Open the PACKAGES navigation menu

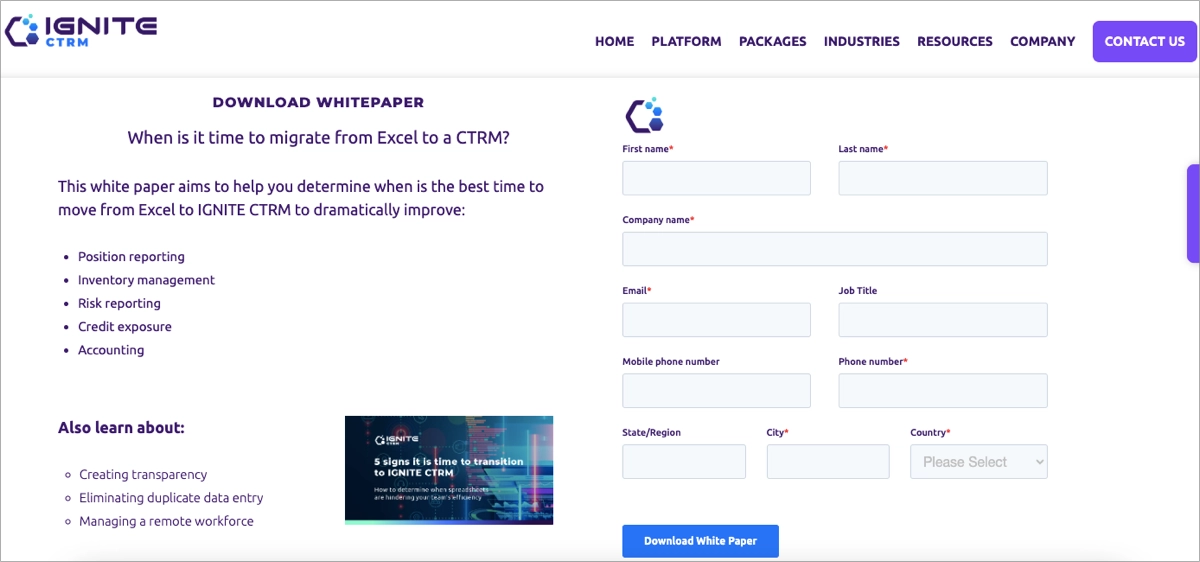pos(772,42)
